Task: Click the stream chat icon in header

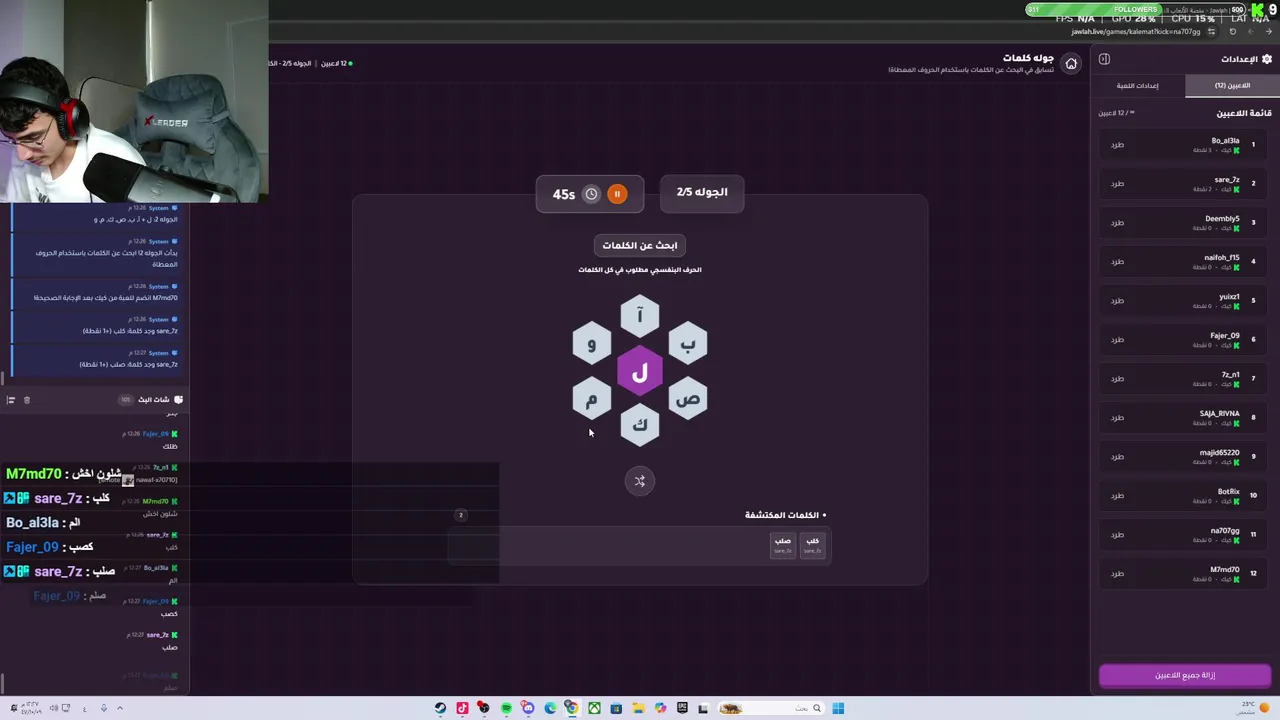Action: click(178, 400)
